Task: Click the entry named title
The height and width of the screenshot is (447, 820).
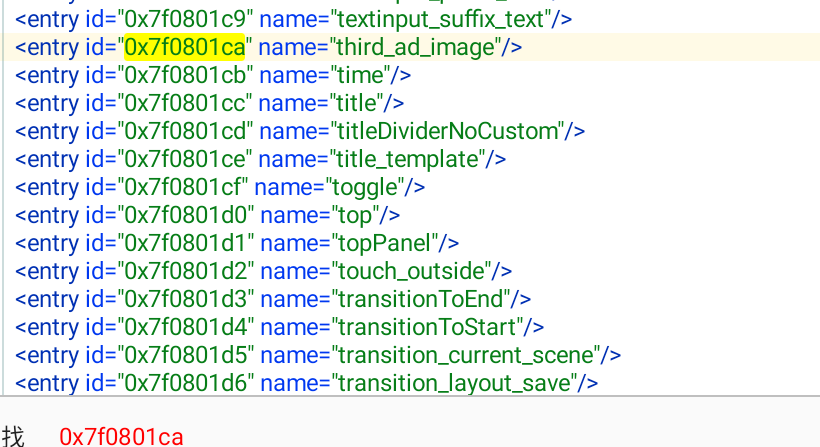Action: click(x=209, y=103)
